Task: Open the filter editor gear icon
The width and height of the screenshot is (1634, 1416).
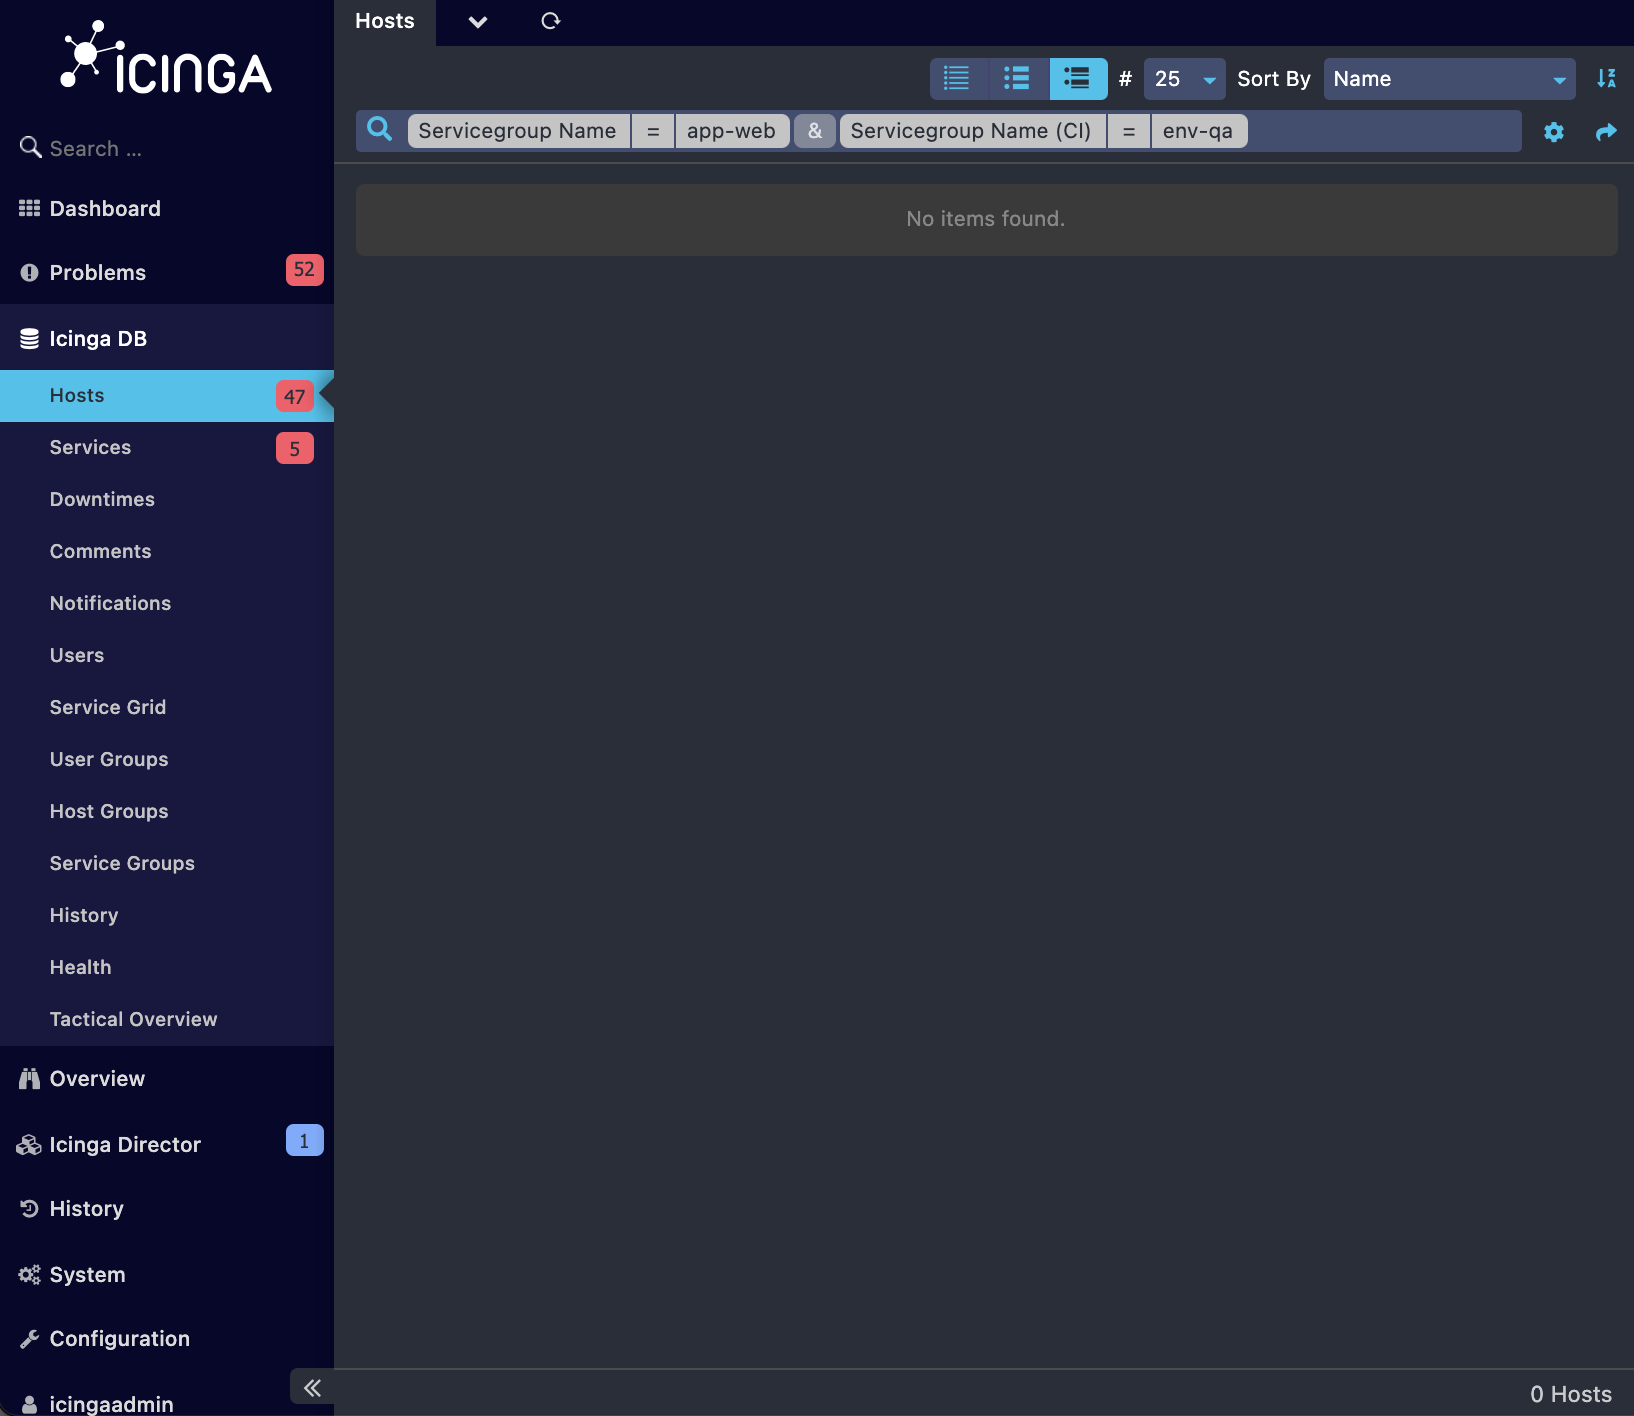Action: pos(1554,132)
